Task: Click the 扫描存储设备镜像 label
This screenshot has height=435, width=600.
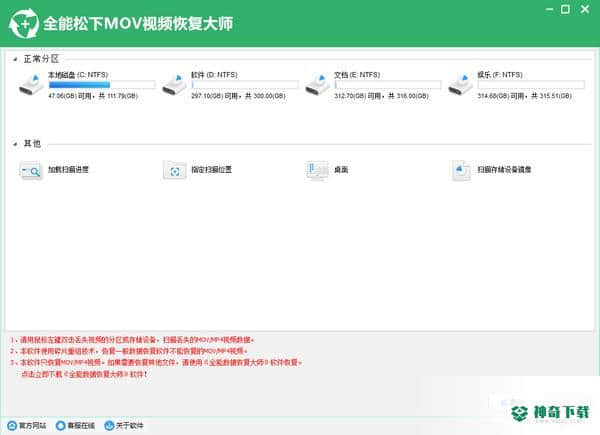Action: point(504,169)
